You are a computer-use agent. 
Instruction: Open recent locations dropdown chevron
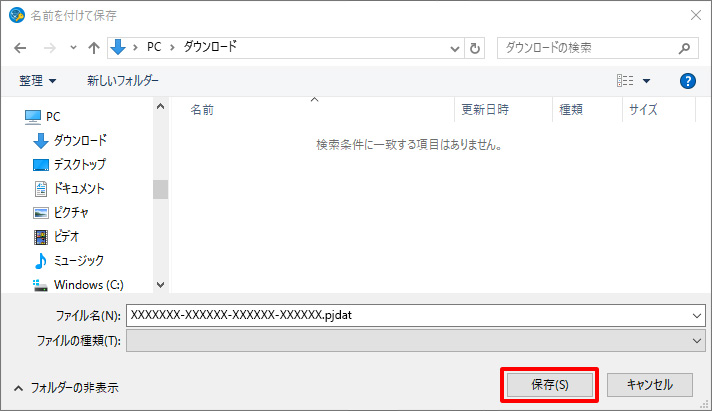click(73, 48)
